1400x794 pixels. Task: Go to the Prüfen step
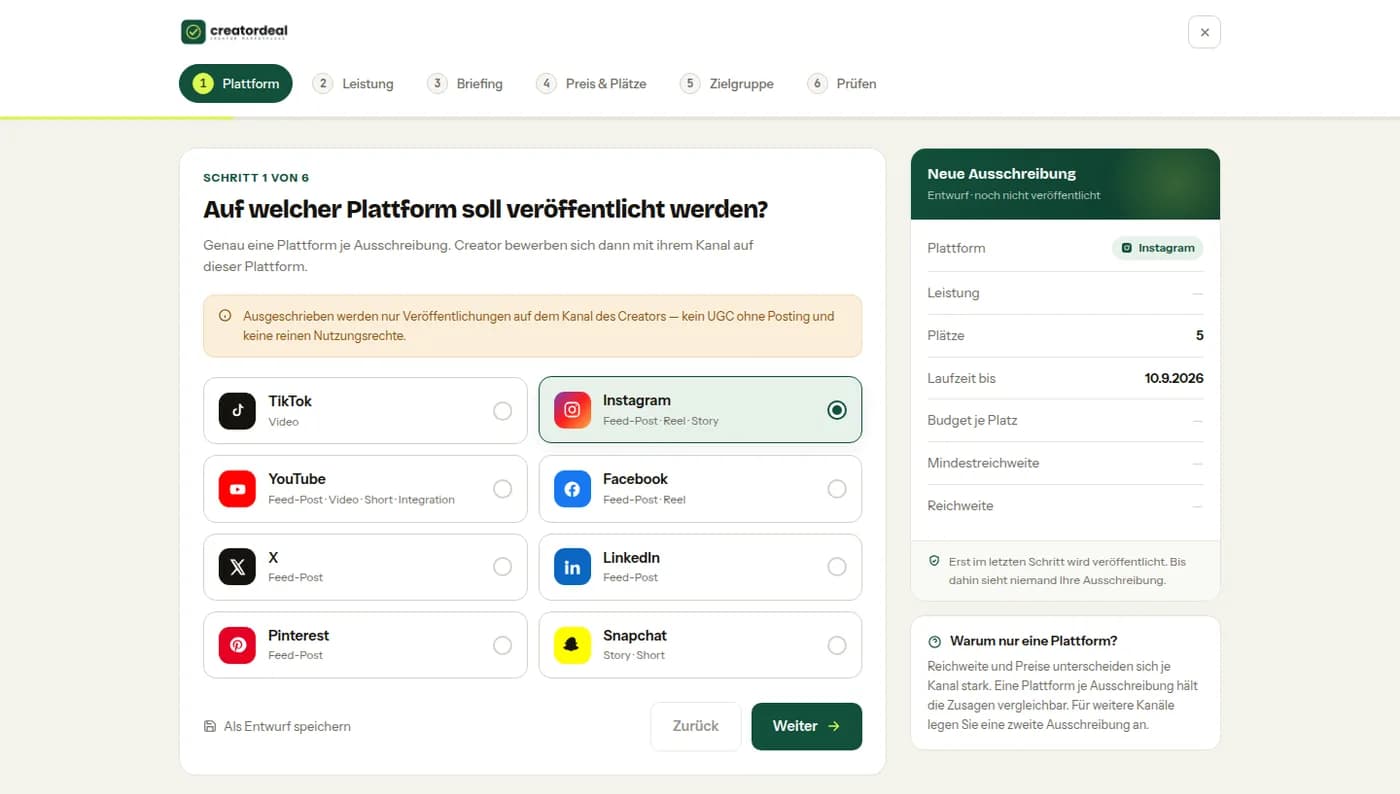tap(842, 84)
